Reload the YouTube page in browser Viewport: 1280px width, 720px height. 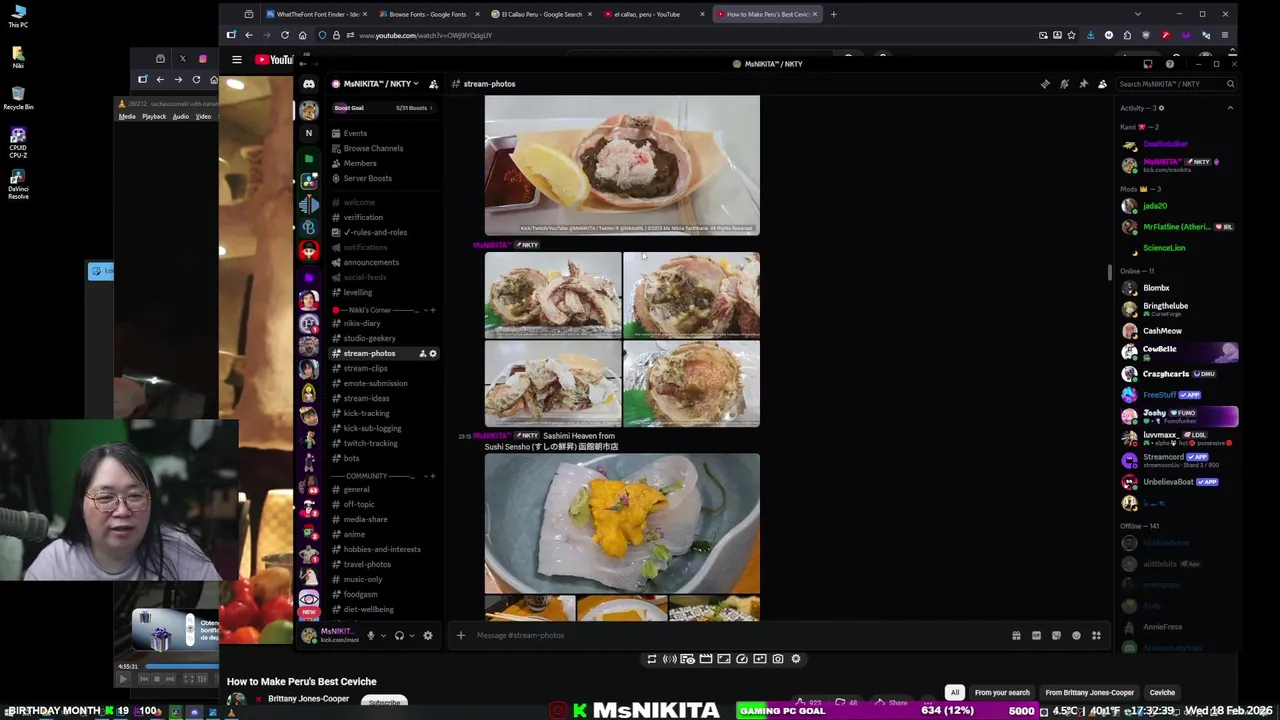[285, 35]
